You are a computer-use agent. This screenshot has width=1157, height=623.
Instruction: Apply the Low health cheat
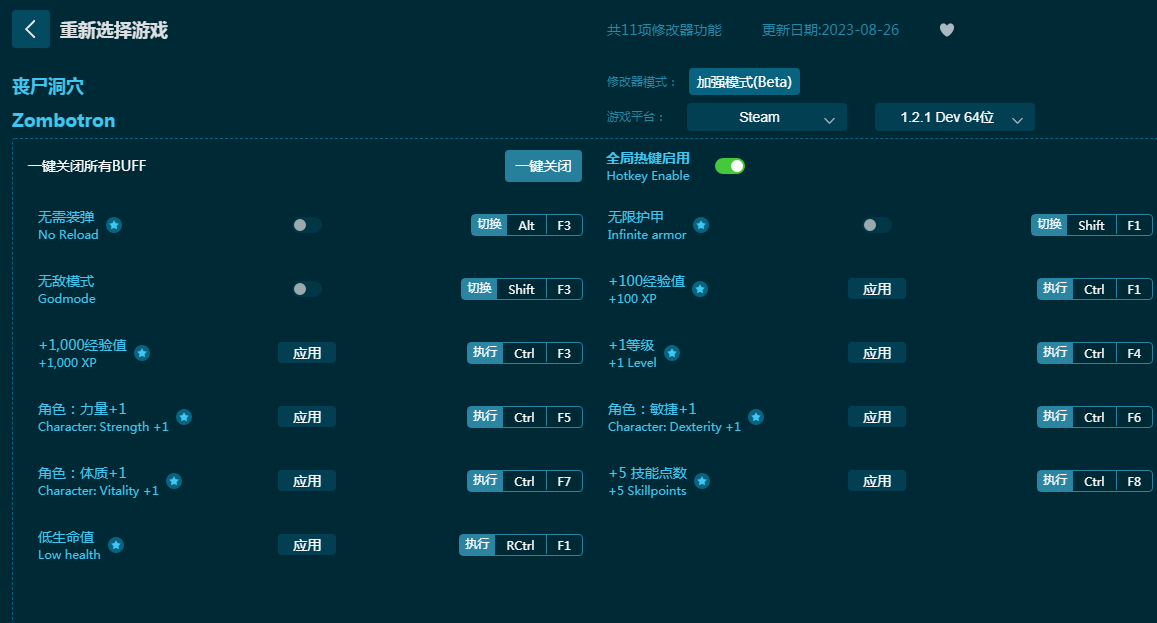307,545
